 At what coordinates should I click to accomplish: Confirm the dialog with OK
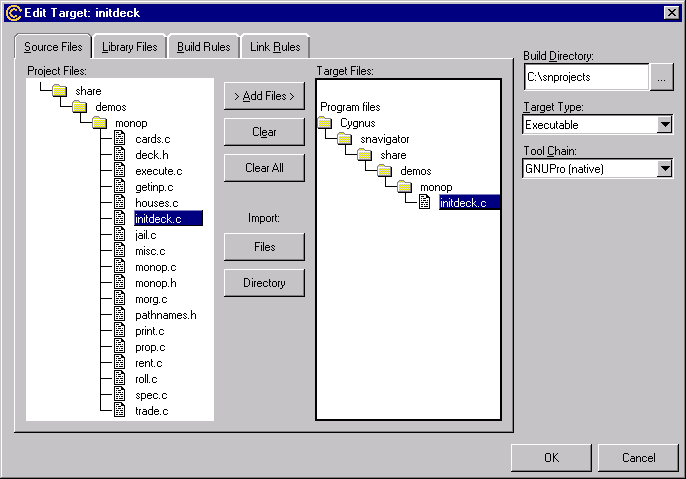551,458
